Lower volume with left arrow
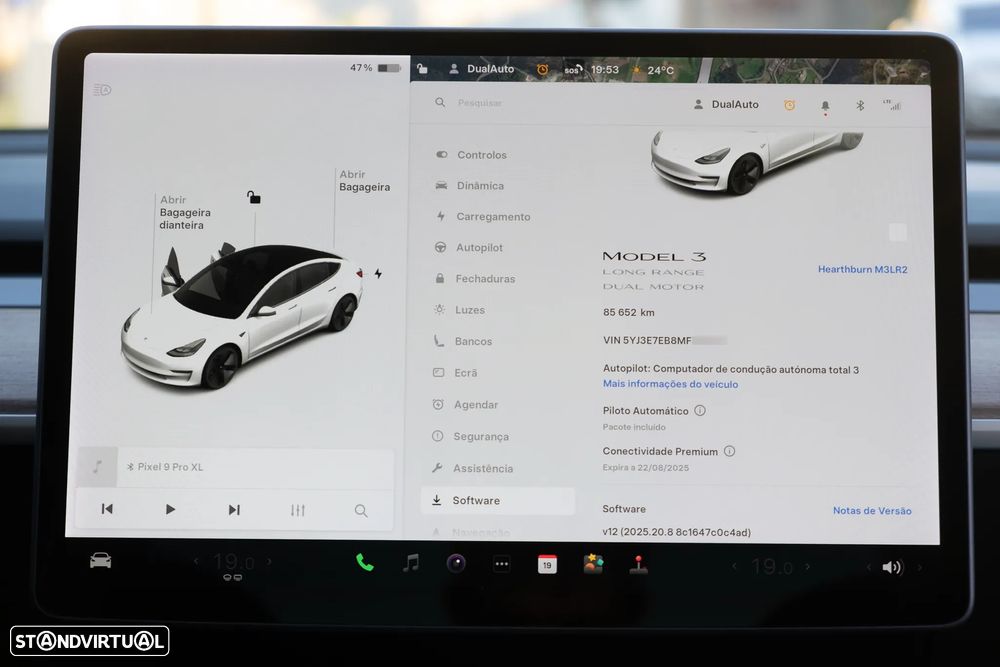The image size is (1000, 667). (869, 566)
